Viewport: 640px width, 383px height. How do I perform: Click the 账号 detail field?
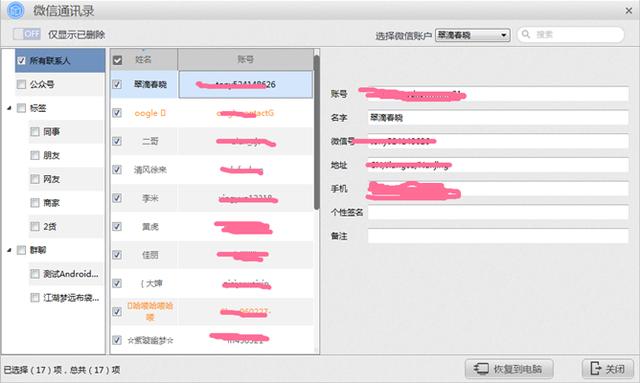(x=498, y=94)
